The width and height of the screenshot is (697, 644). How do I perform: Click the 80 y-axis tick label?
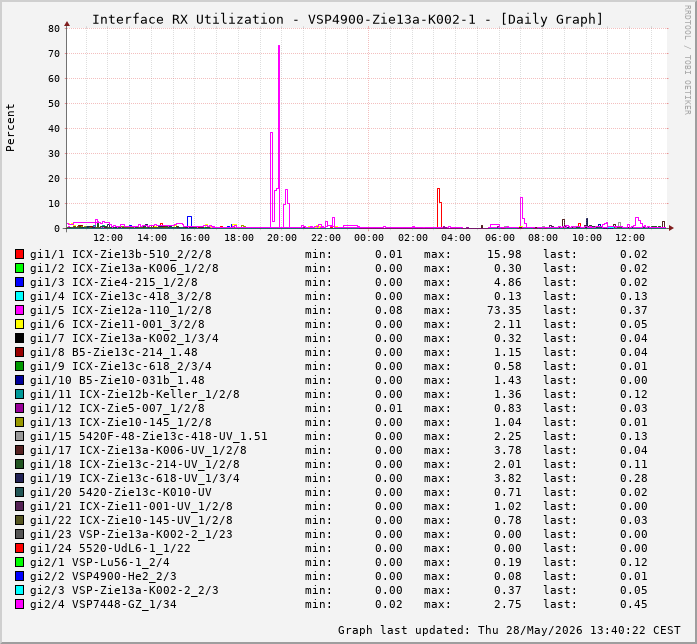[54, 29]
